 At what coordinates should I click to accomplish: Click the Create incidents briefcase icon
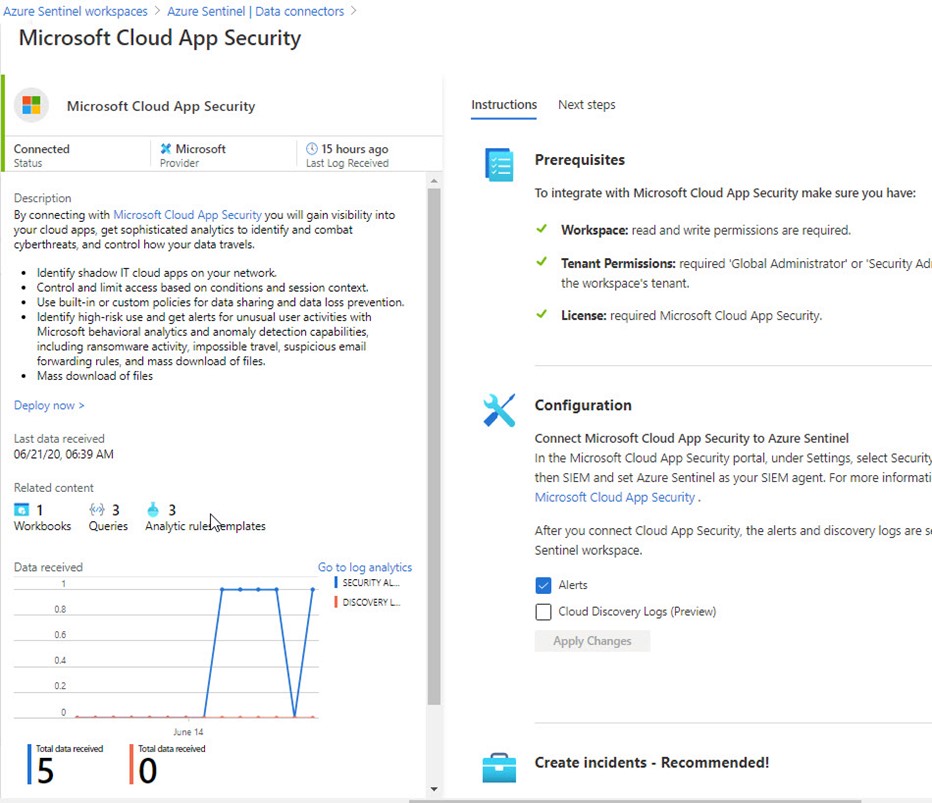pyautogui.click(x=499, y=767)
